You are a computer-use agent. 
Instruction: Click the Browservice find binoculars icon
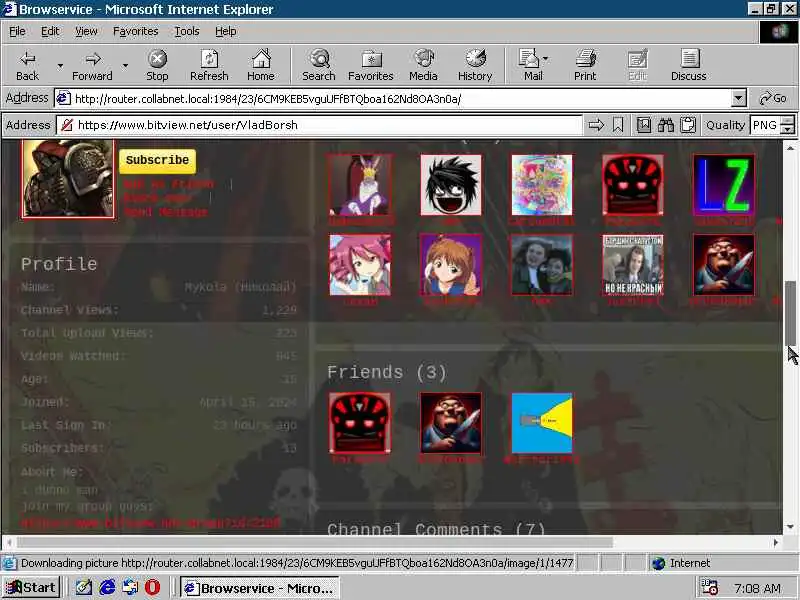pyautogui.click(x=666, y=125)
